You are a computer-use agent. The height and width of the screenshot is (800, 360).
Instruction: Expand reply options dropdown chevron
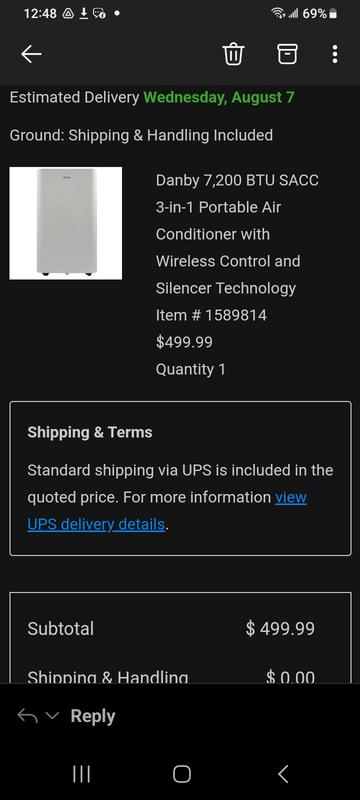pyautogui.click(x=52, y=715)
